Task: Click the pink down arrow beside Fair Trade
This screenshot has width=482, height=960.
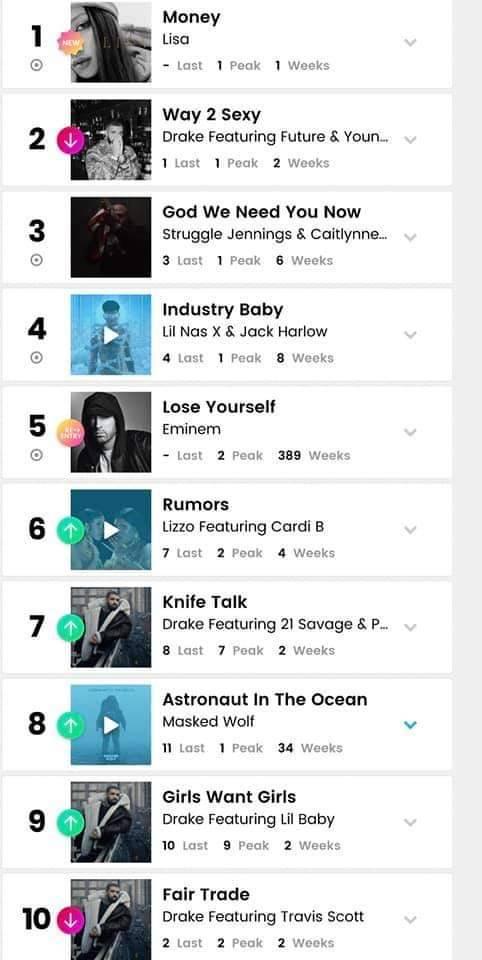Action: (70, 920)
